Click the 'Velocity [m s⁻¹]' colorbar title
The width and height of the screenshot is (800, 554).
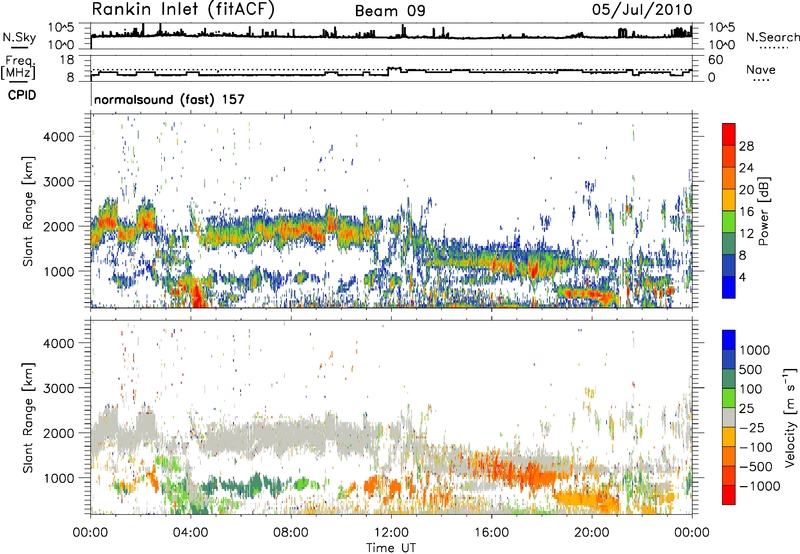tap(791, 417)
